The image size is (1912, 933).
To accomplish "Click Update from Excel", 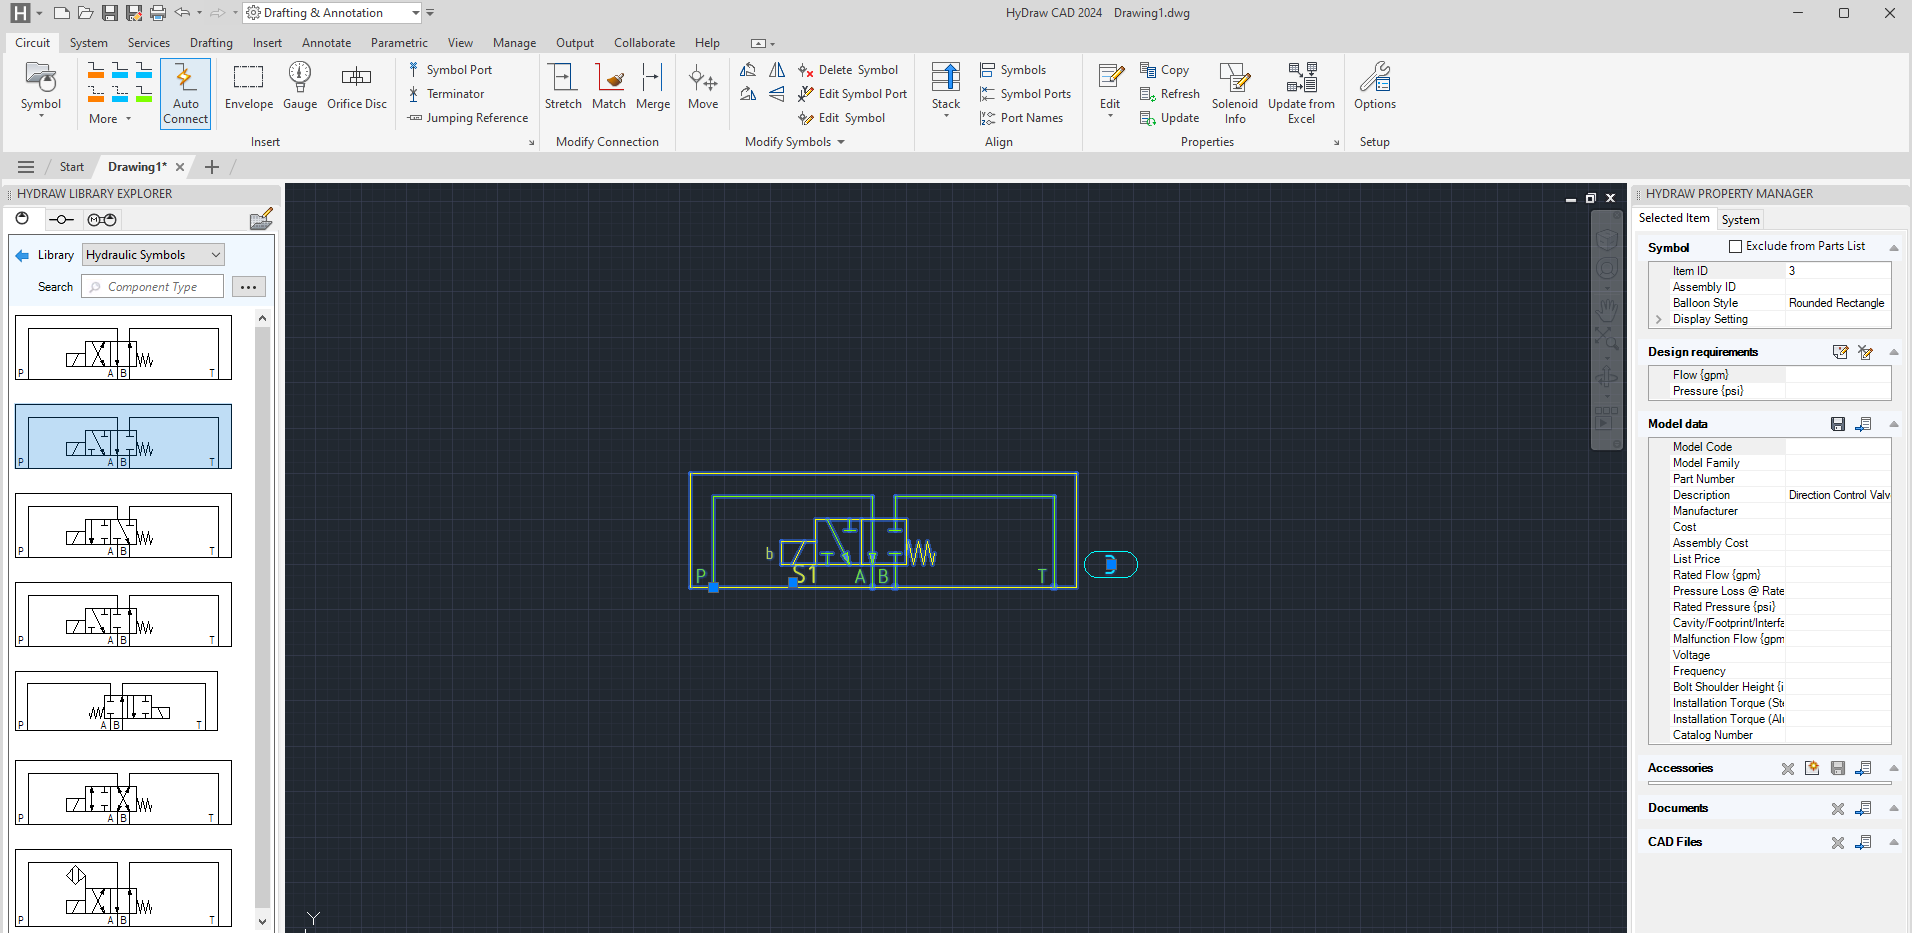I will (x=1301, y=92).
